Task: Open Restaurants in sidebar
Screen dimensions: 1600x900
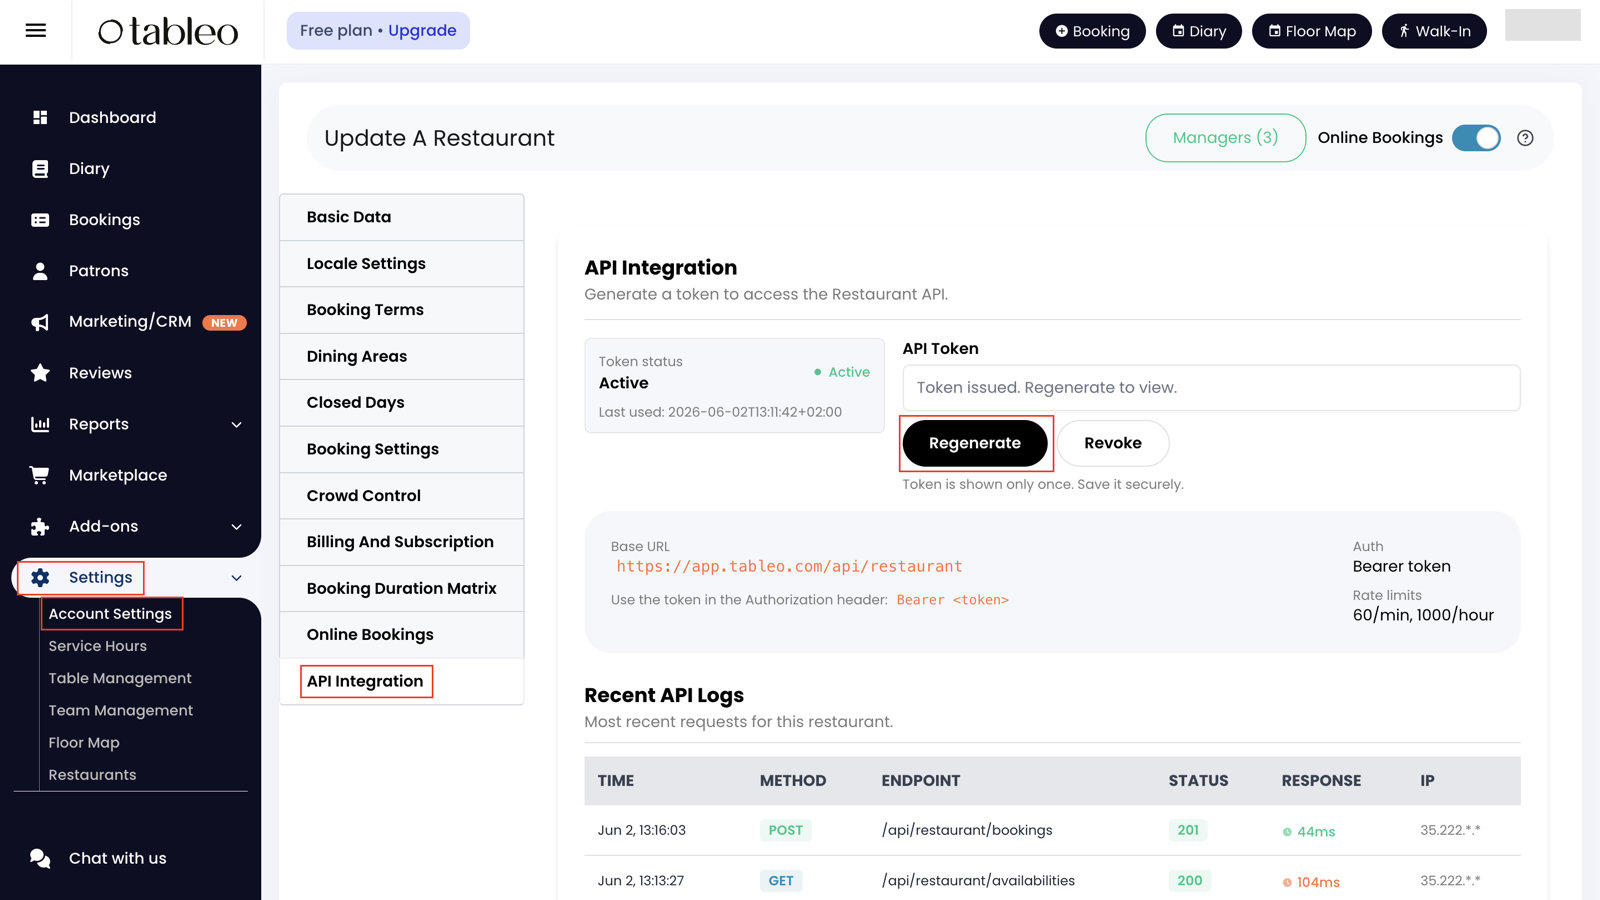Action: [92, 775]
